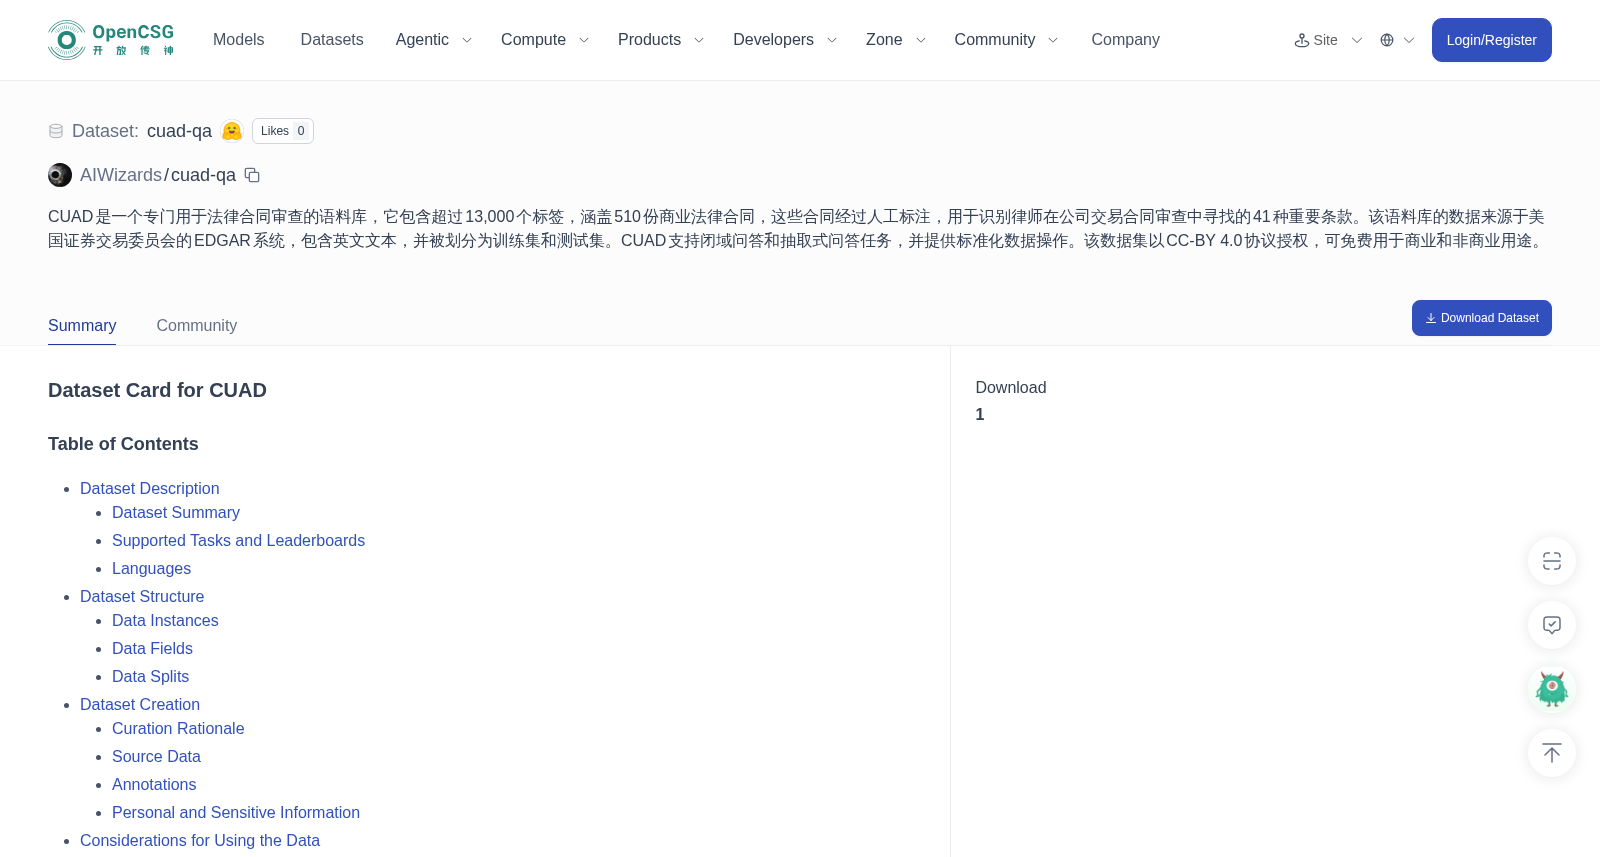This screenshot has width=1600, height=857.
Task: Expand the Community nav menu
Action: (x=1006, y=40)
